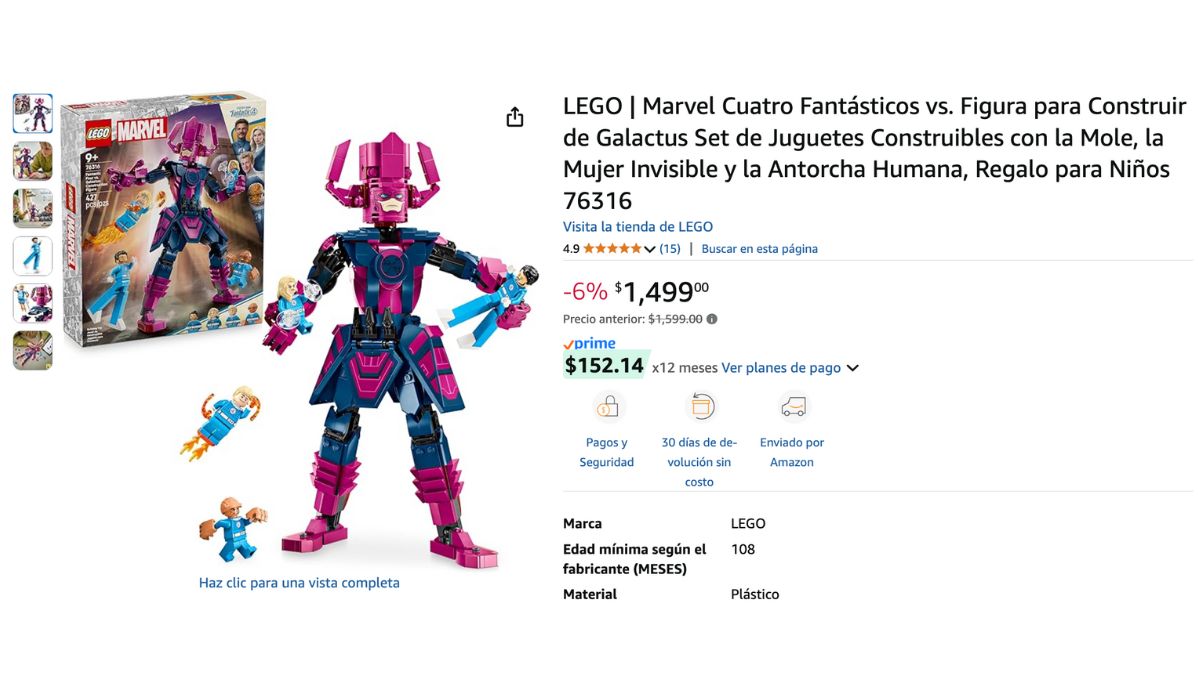
Task: Click the orange star rating icons
Action: (612, 249)
